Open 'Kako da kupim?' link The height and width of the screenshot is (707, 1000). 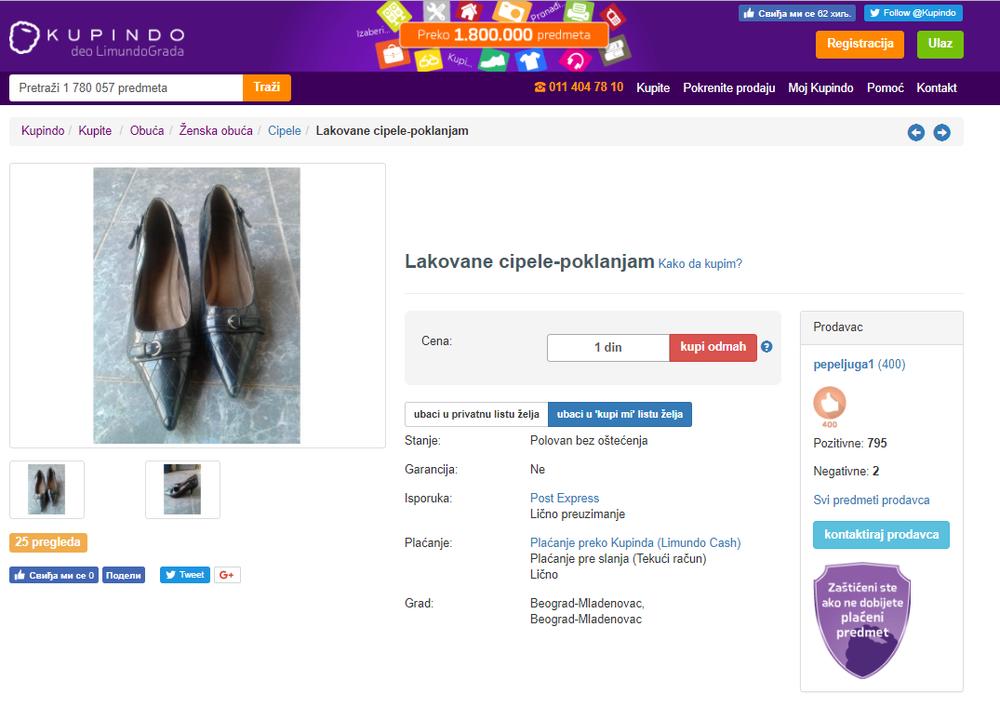pos(700,264)
